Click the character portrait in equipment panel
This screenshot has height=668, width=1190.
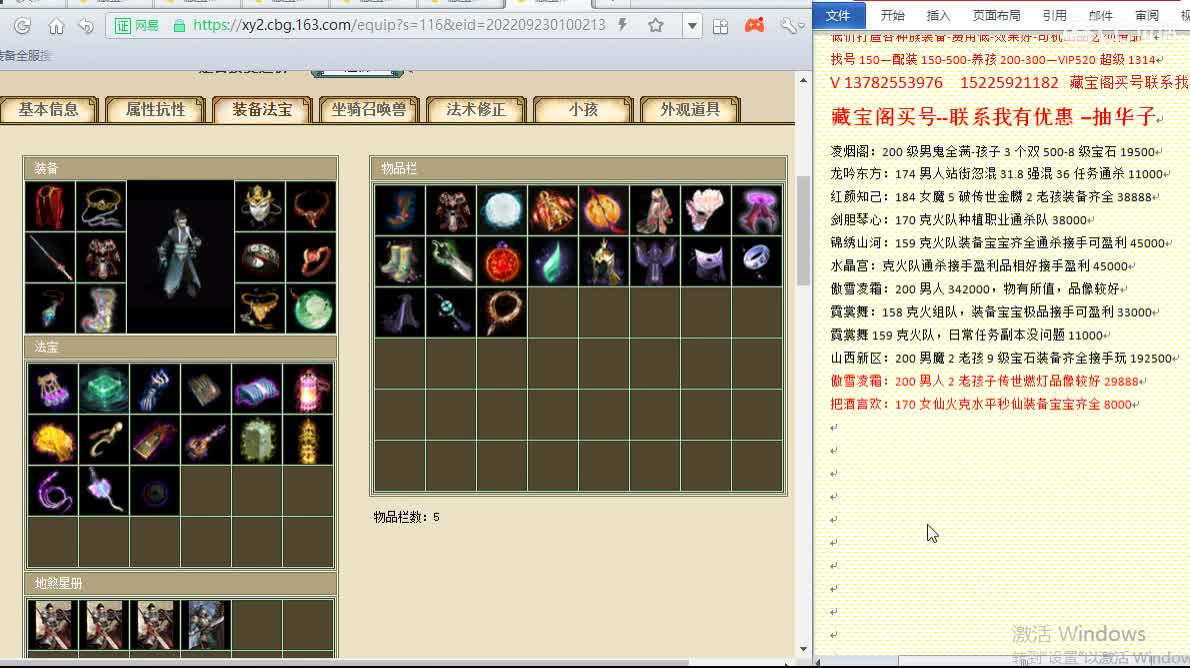181,257
